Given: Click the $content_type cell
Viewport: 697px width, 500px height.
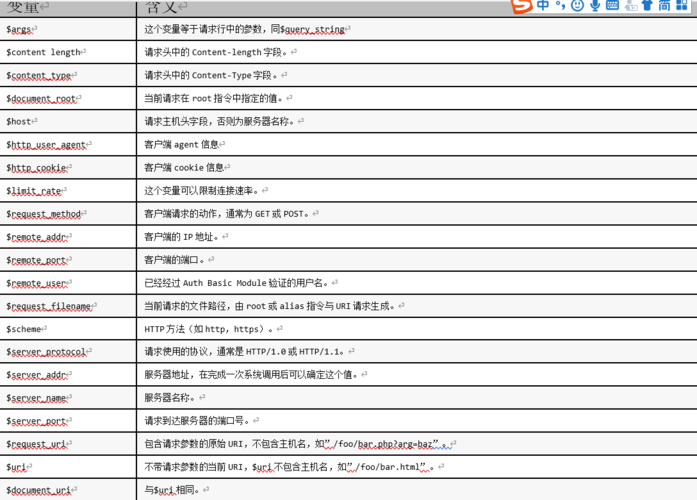Looking at the screenshot, I should [68, 75].
